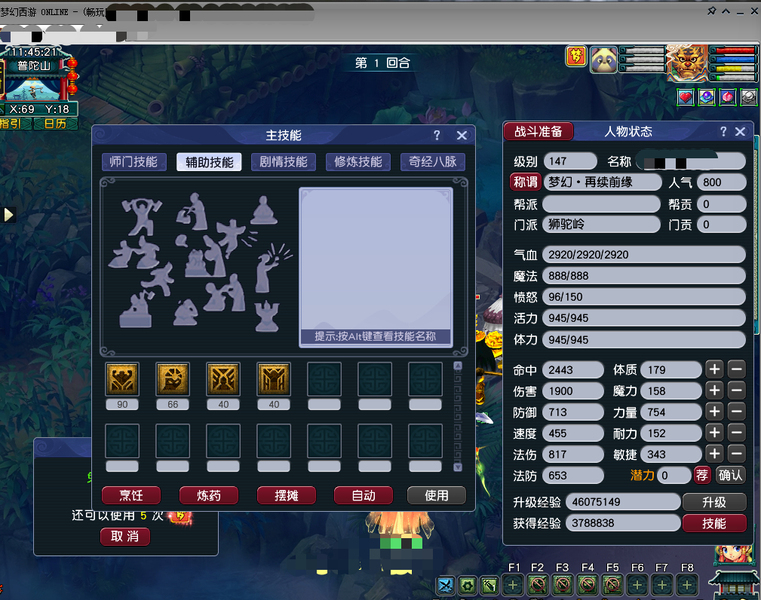The image size is (761, 600).
Task: Increase 力量 with the plus button
Action: click(714, 412)
